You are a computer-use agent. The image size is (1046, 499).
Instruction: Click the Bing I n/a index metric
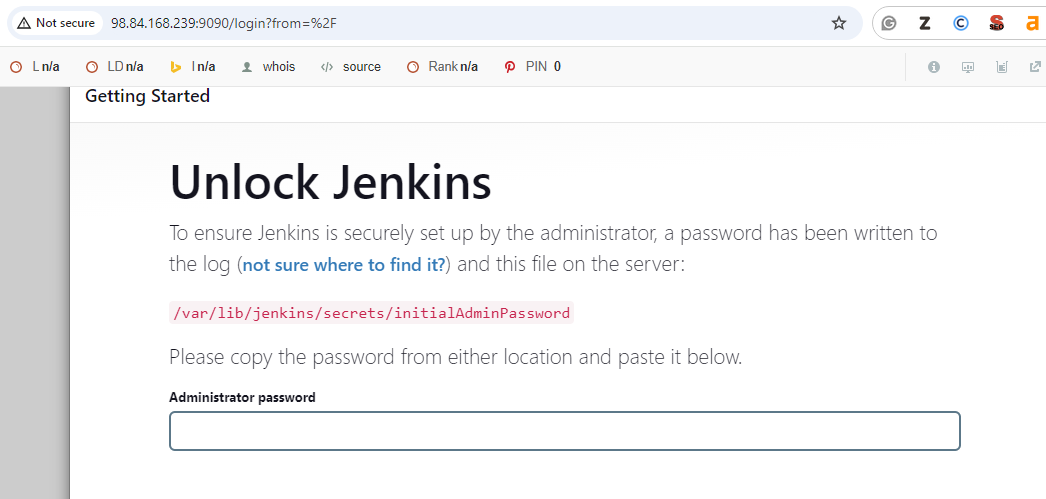click(x=193, y=67)
